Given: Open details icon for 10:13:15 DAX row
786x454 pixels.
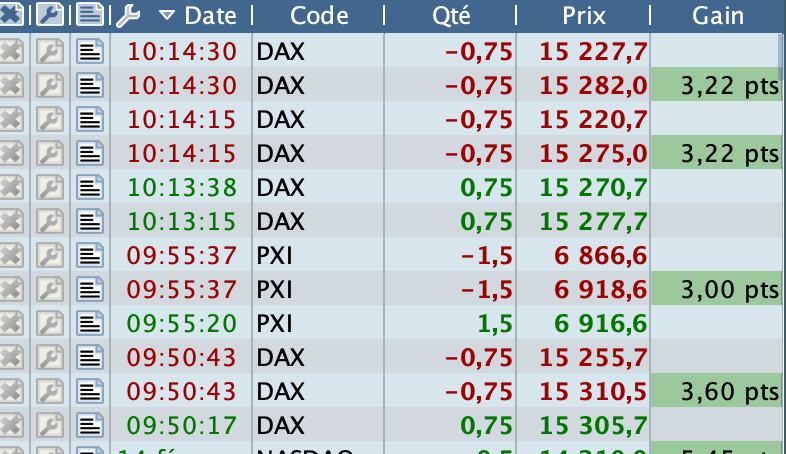Looking at the screenshot, I should pos(91,221).
